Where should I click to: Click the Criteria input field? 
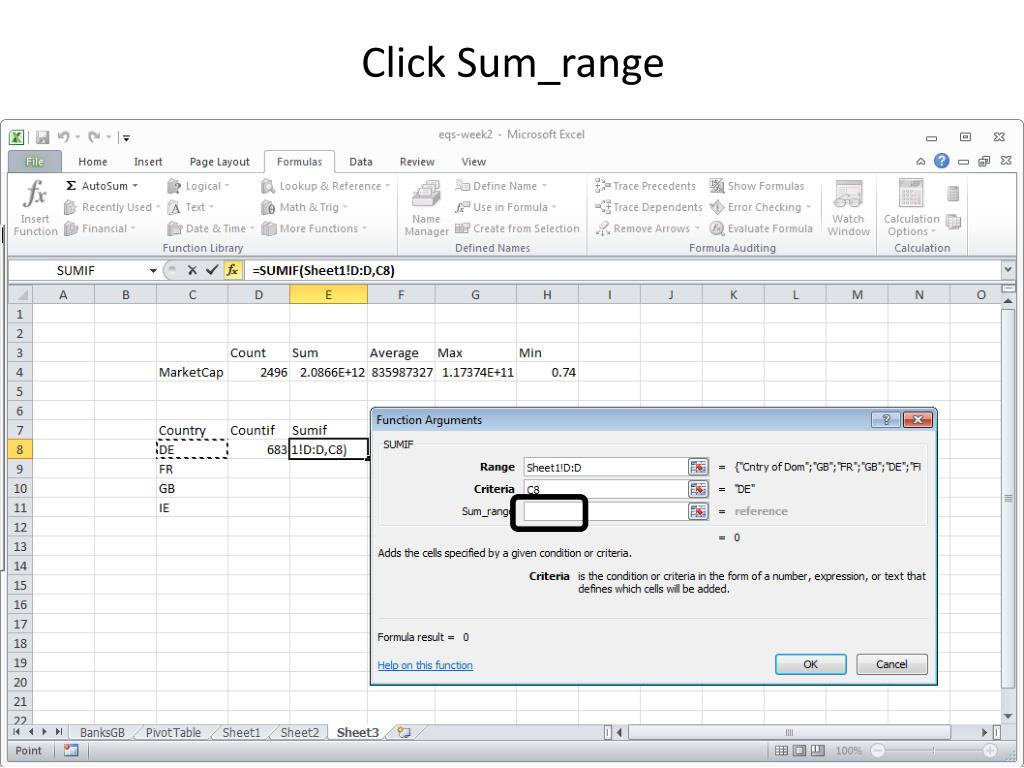click(605, 489)
